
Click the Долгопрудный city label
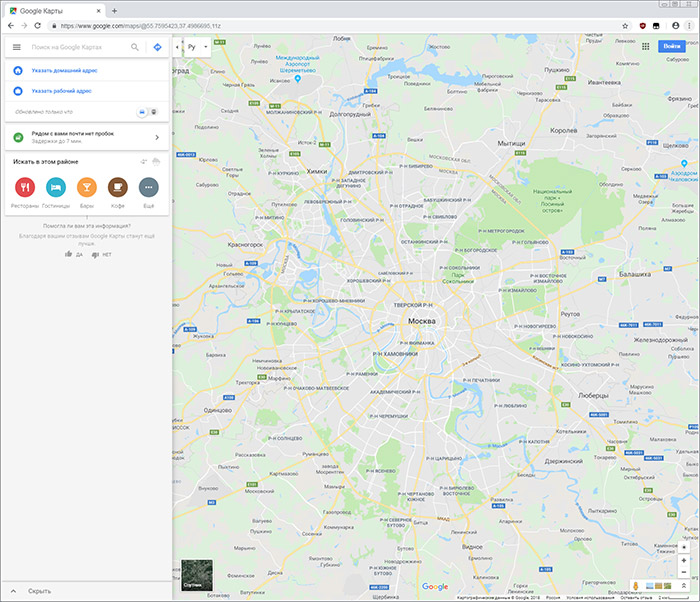[x=350, y=114]
